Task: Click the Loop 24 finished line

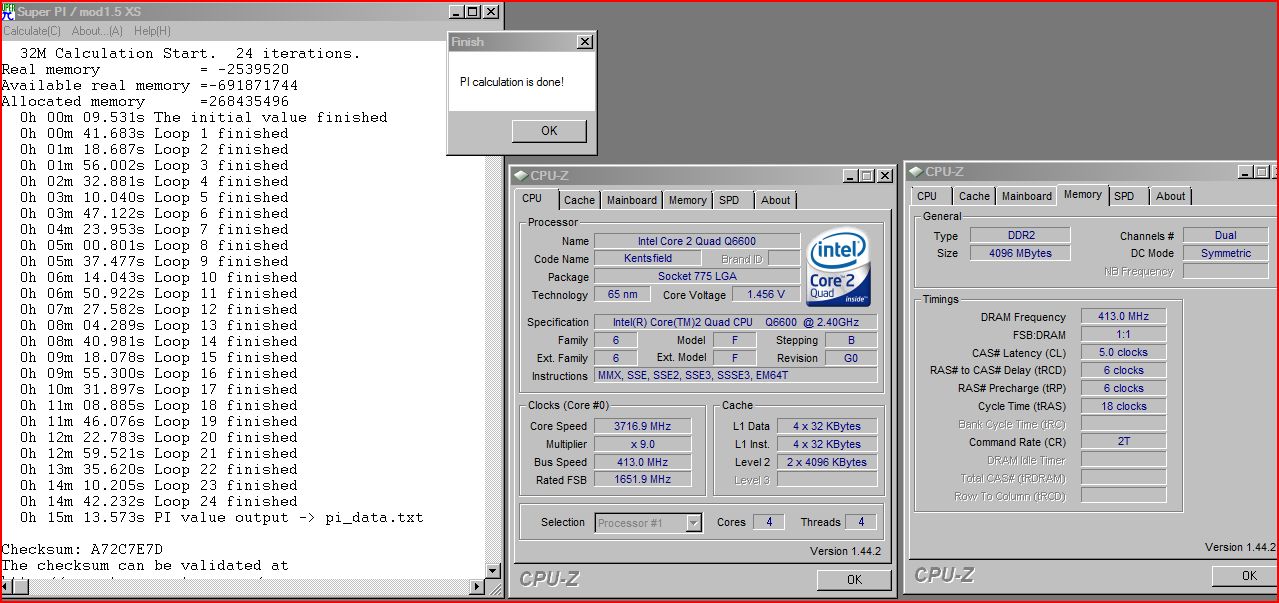Action: pyautogui.click(x=158, y=502)
